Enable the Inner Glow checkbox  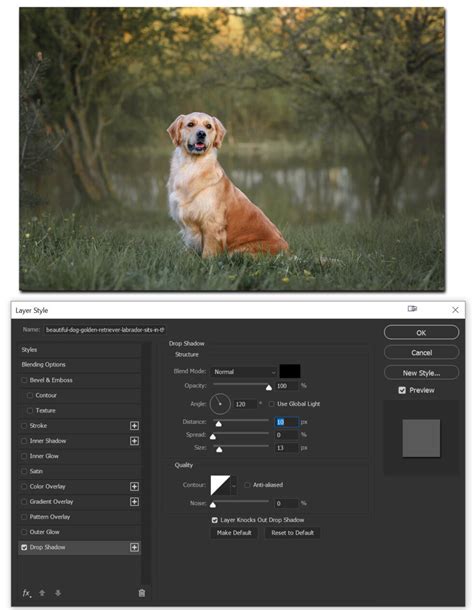tap(24, 456)
